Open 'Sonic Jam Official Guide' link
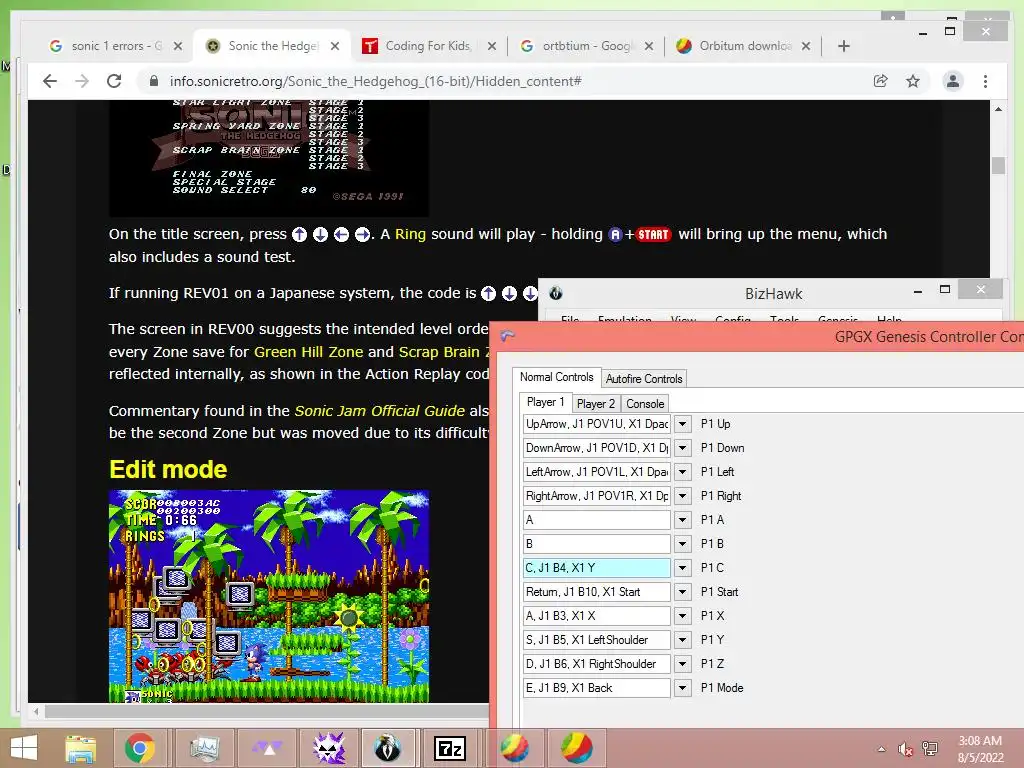 379,411
